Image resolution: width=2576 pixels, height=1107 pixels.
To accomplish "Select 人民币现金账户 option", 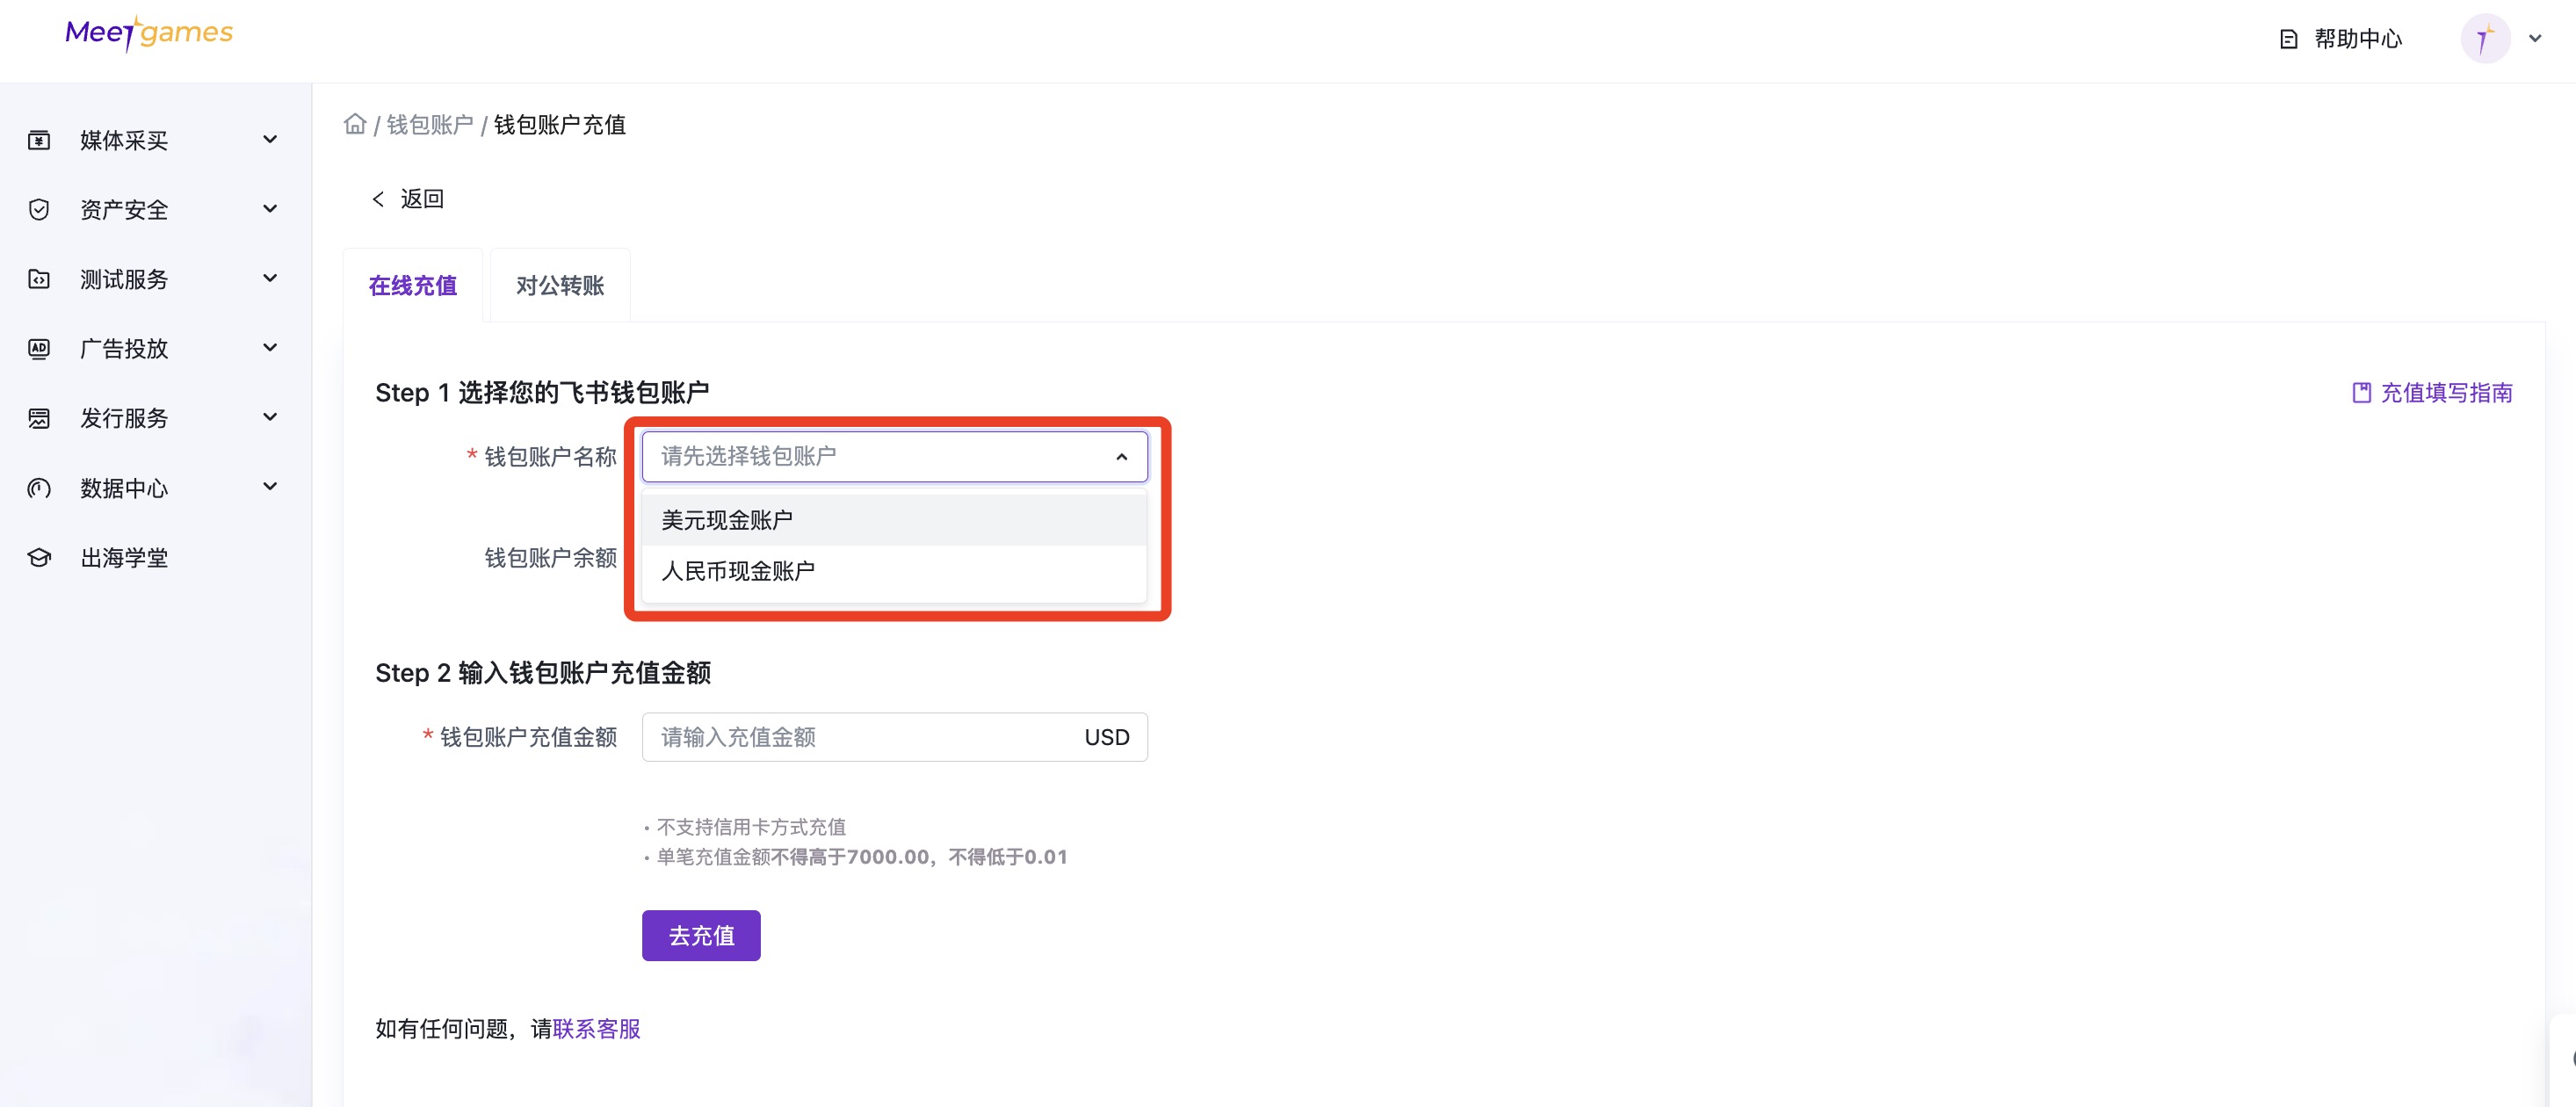I will click(x=894, y=571).
